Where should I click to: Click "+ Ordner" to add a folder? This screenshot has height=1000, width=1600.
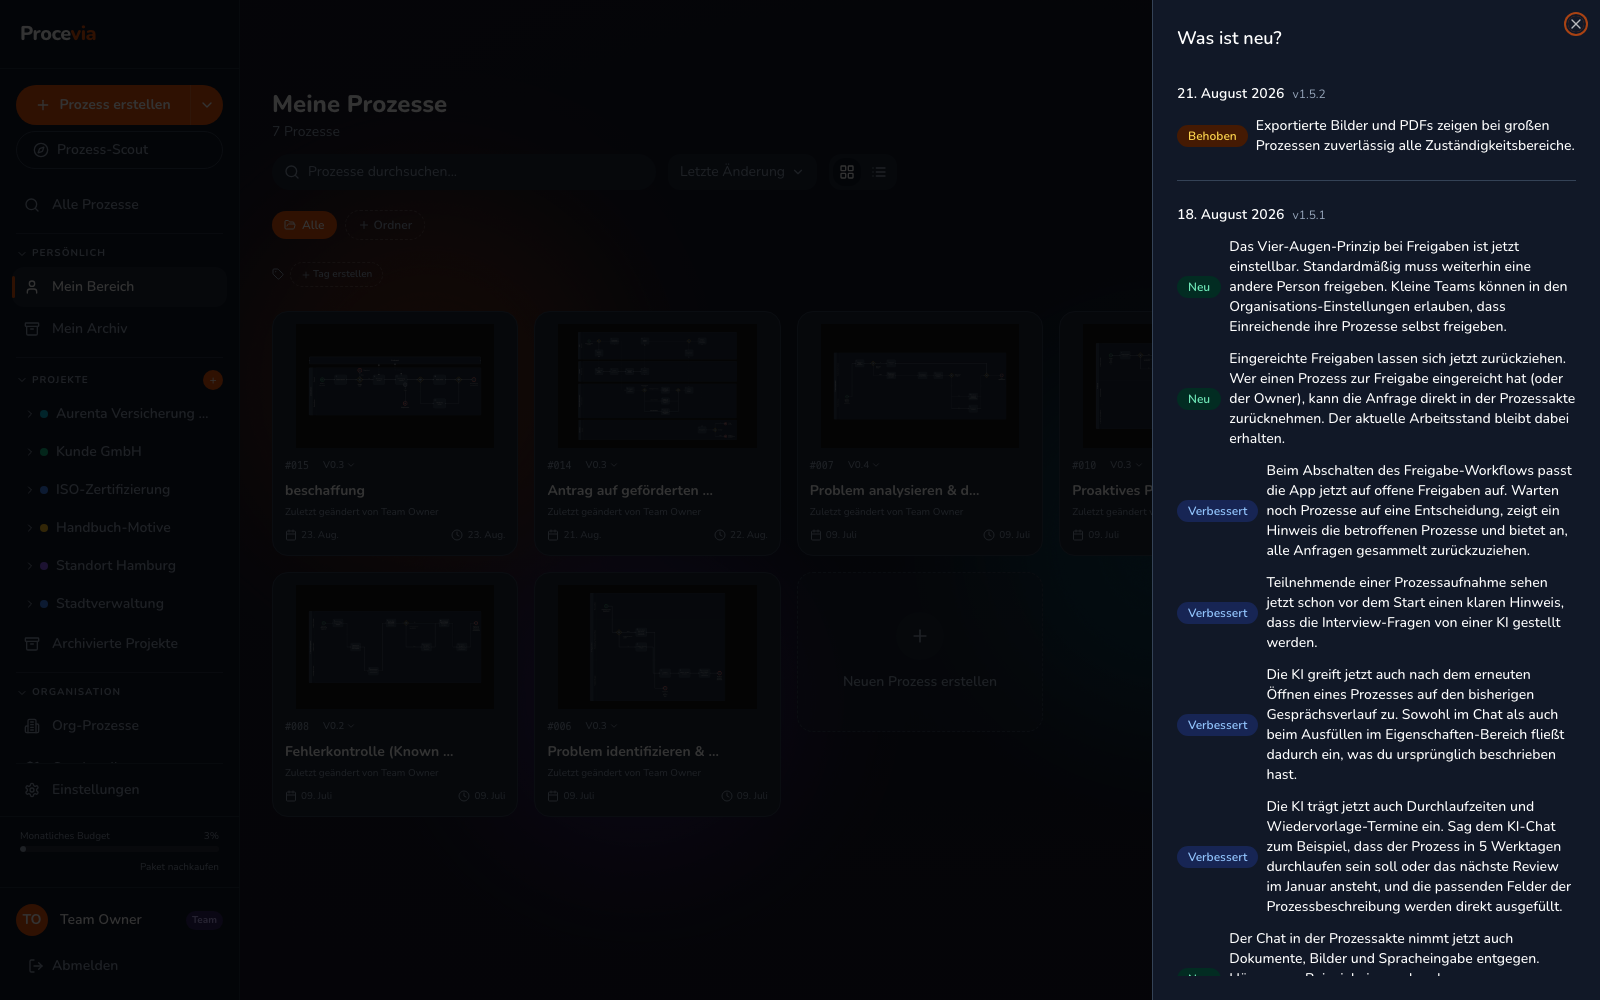385,225
